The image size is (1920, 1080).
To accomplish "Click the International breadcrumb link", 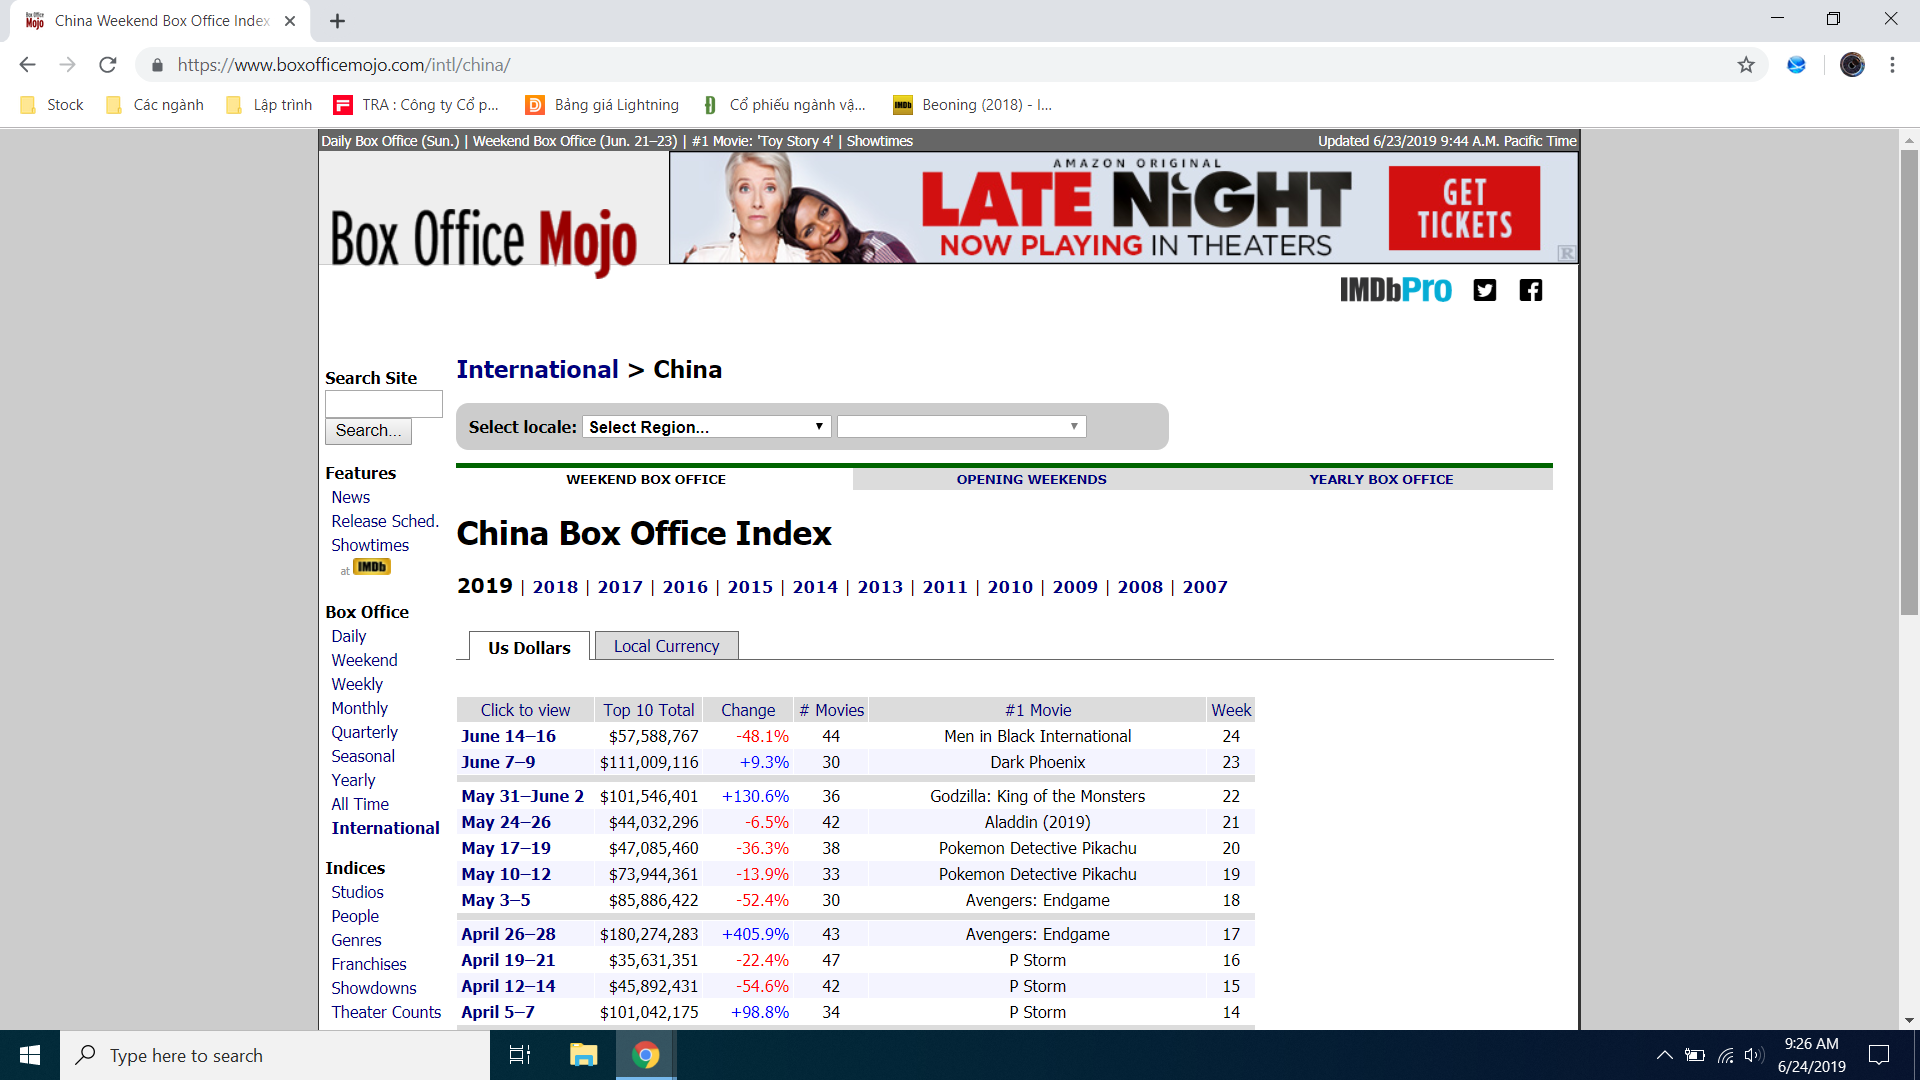I will tap(537, 370).
